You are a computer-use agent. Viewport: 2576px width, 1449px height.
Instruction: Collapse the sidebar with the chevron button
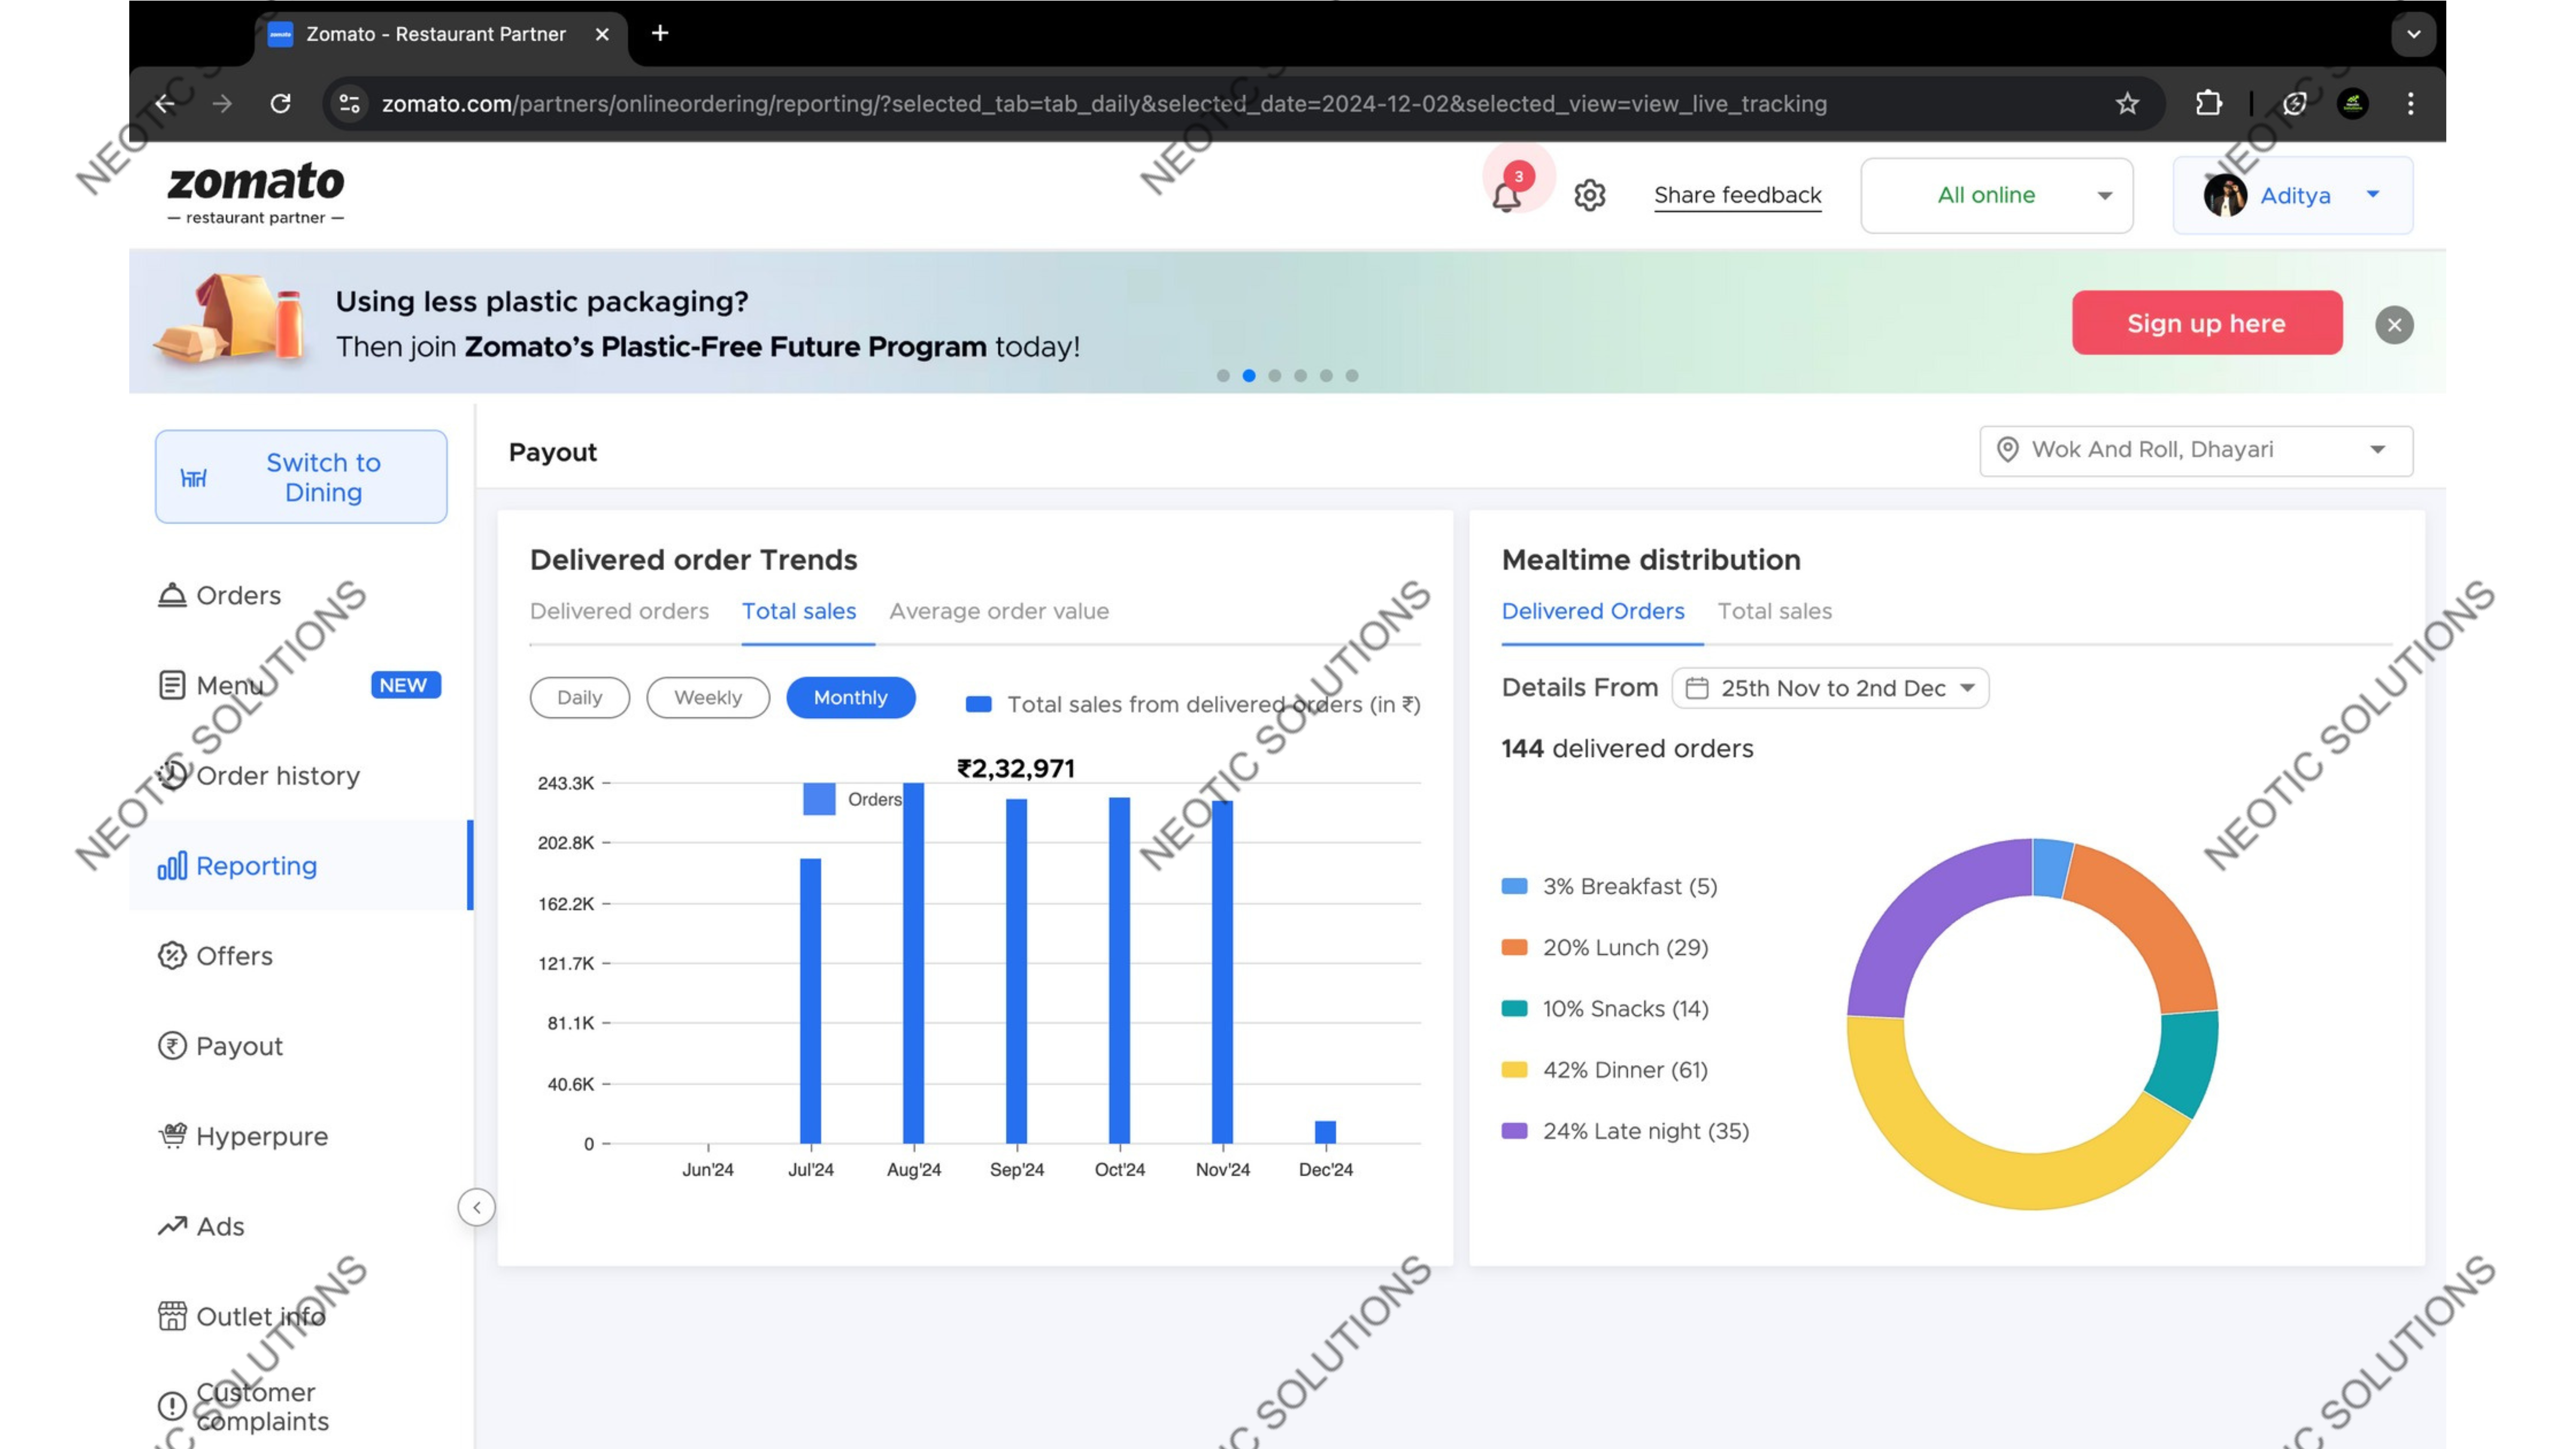pyautogui.click(x=477, y=1207)
